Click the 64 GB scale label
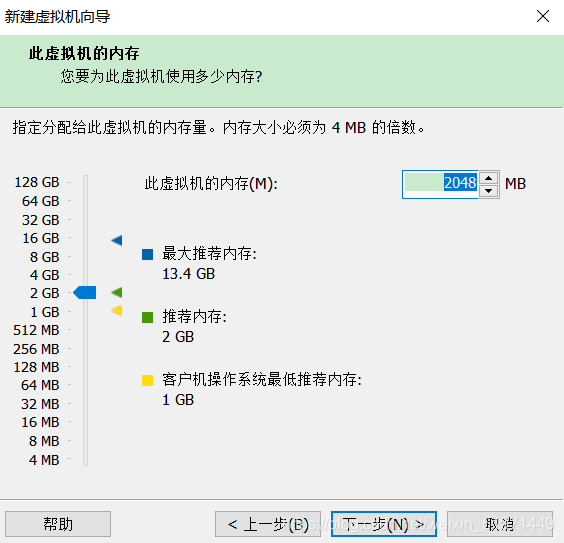 pos(41,201)
